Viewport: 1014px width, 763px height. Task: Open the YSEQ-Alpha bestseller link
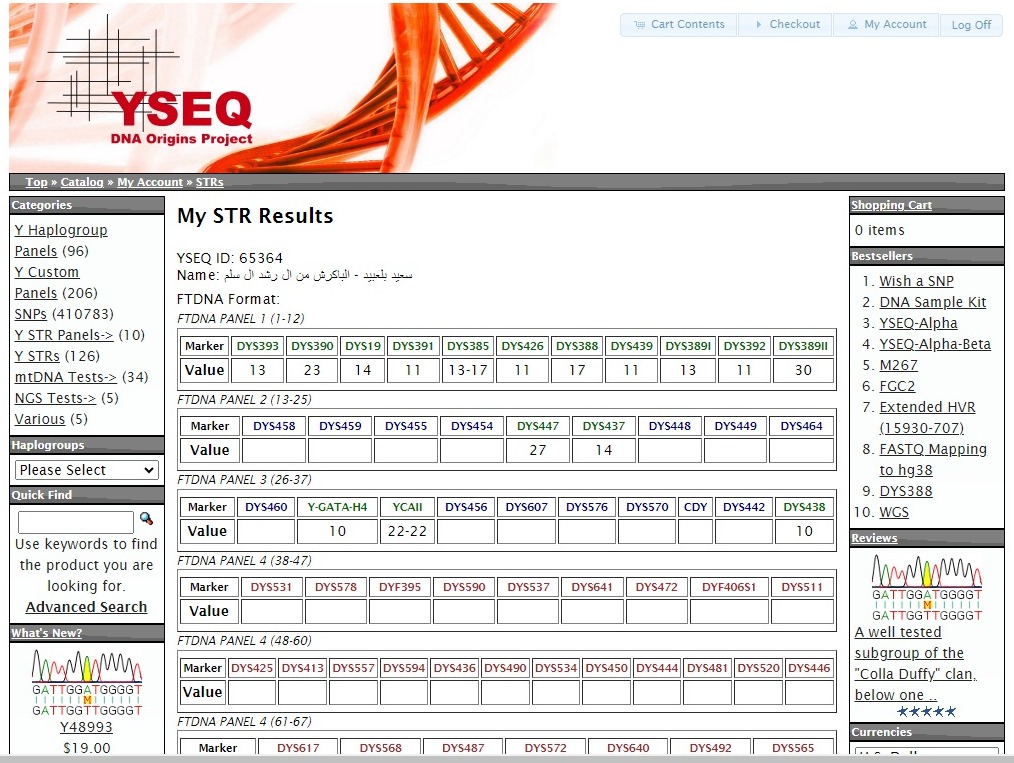[x=918, y=323]
